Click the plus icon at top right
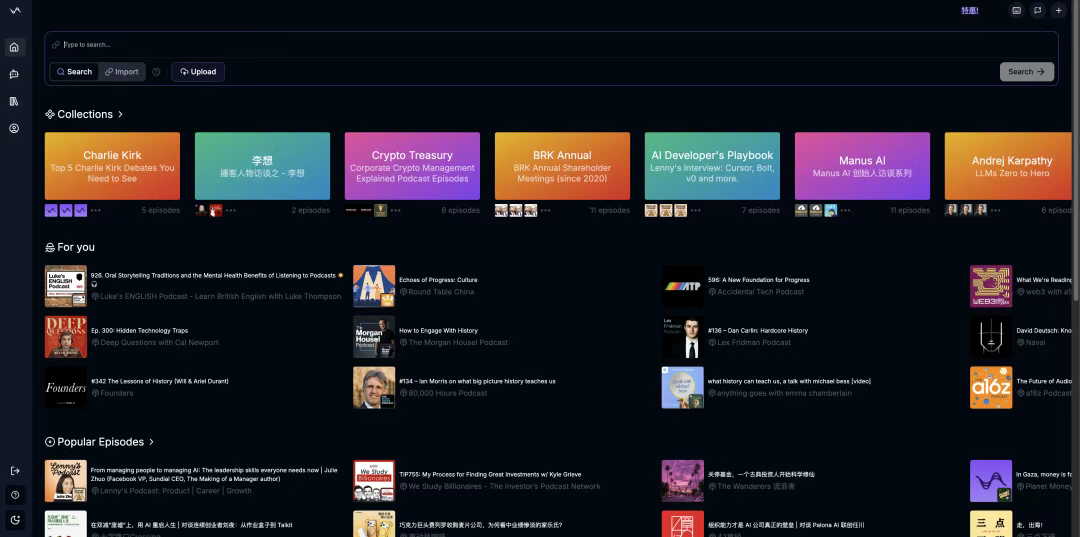1080x537 pixels. 1059,11
